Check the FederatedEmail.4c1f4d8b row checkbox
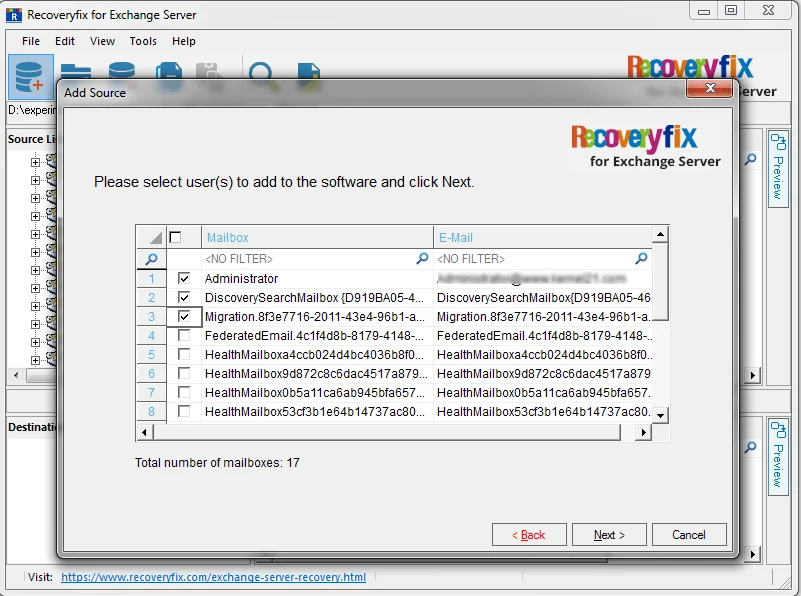This screenshot has width=801, height=596. [184, 336]
